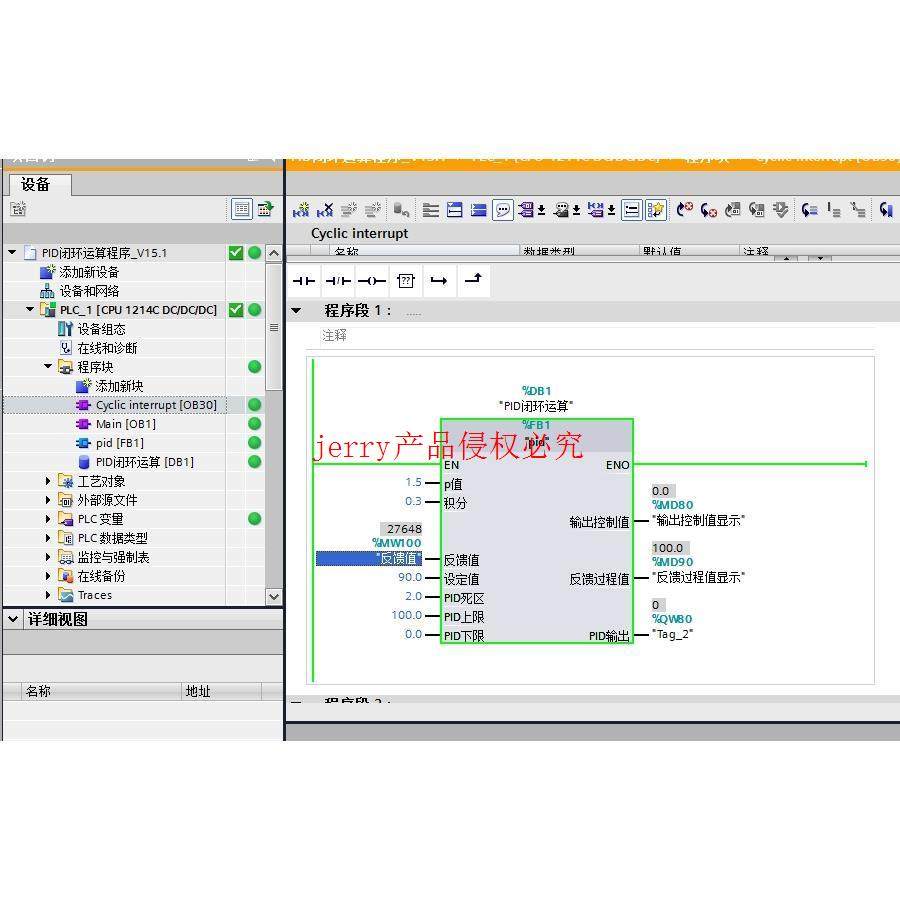Switch to the 设备 tab

click(40, 185)
